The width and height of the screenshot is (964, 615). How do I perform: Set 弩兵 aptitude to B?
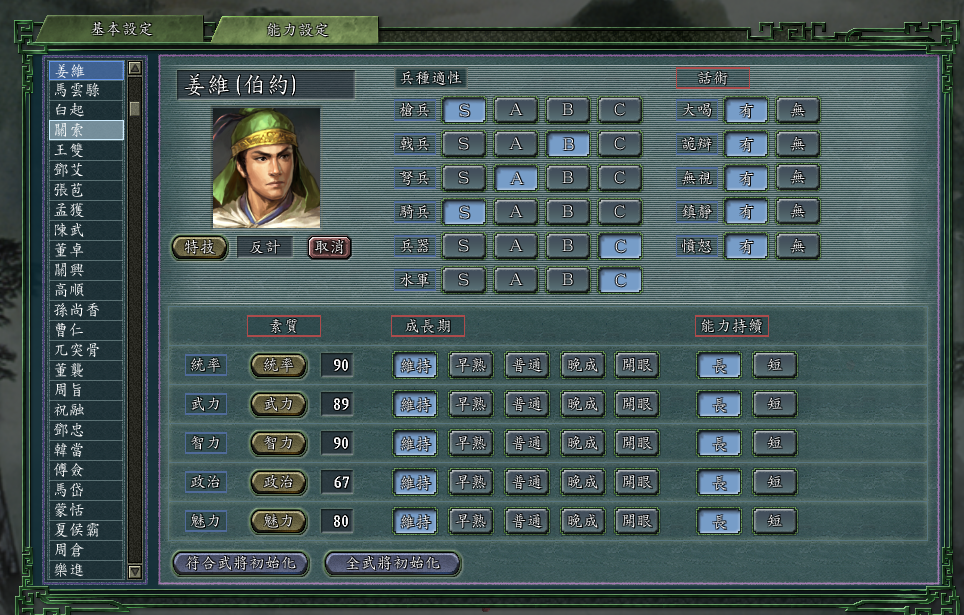pos(568,178)
